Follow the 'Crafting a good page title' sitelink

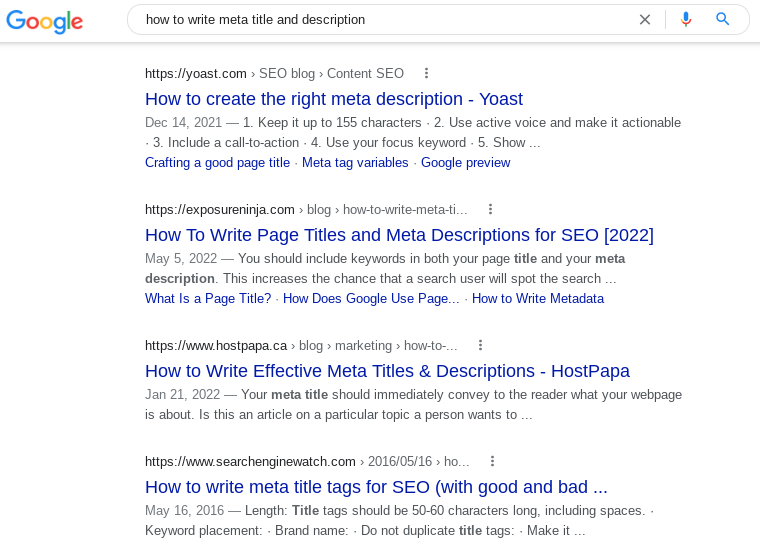(x=217, y=162)
